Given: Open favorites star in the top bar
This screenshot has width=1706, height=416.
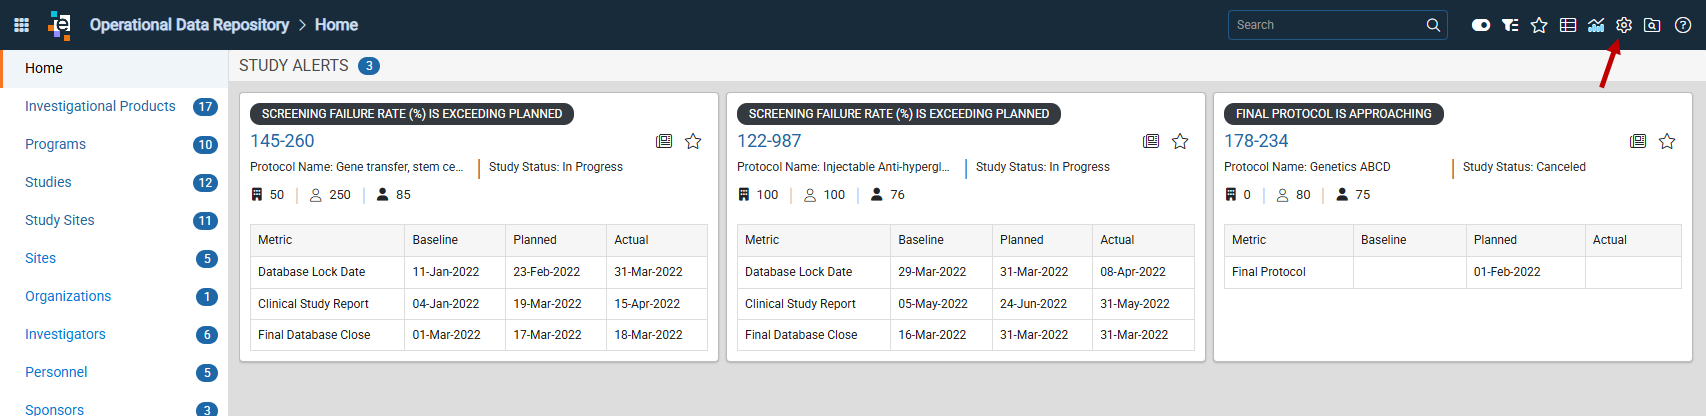Looking at the screenshot, I should tap(1539, 25).
